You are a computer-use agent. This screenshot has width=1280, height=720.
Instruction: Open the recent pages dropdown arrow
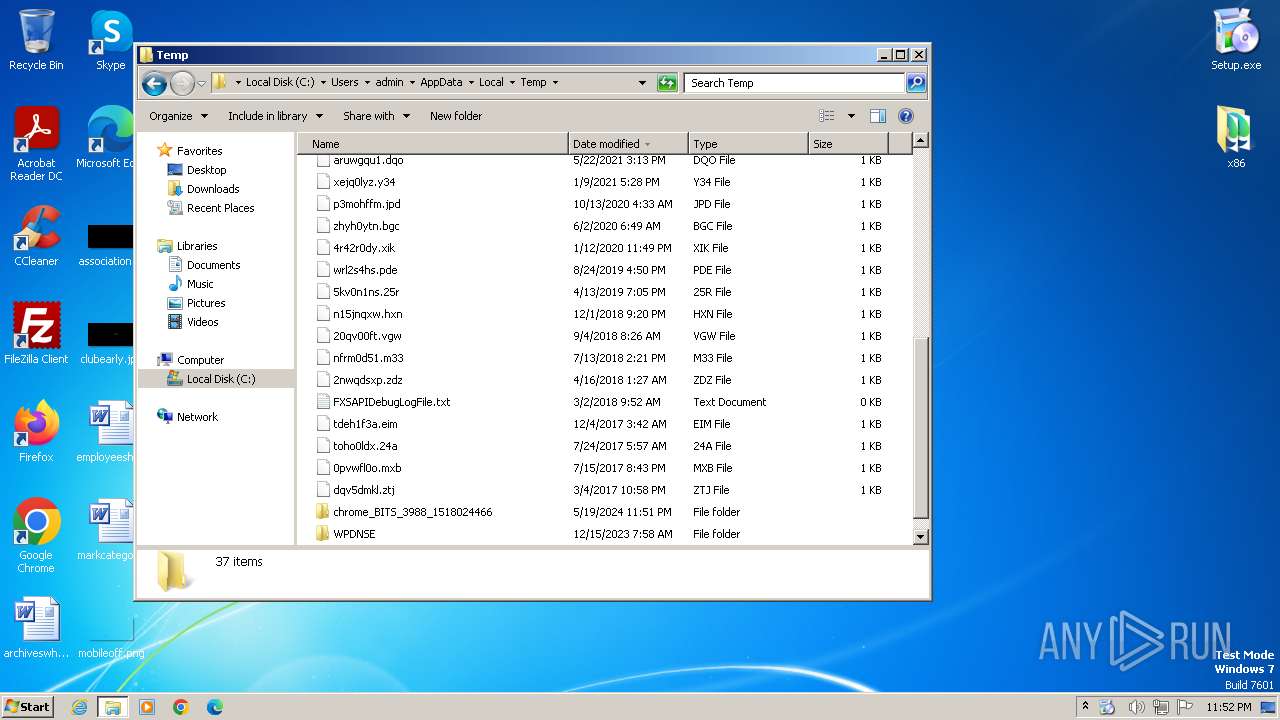coord(201,83)
